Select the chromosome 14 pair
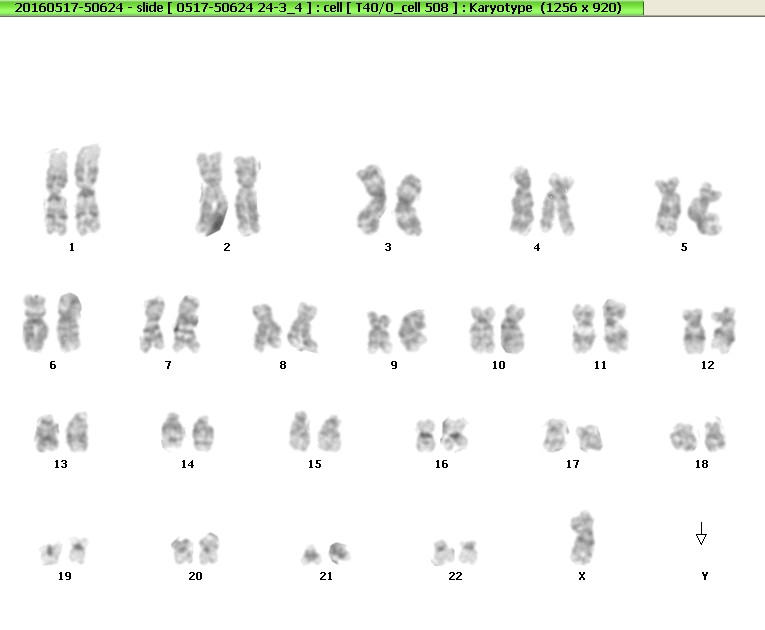The width and height of the screenshot is (765, 630). [187, 432]
